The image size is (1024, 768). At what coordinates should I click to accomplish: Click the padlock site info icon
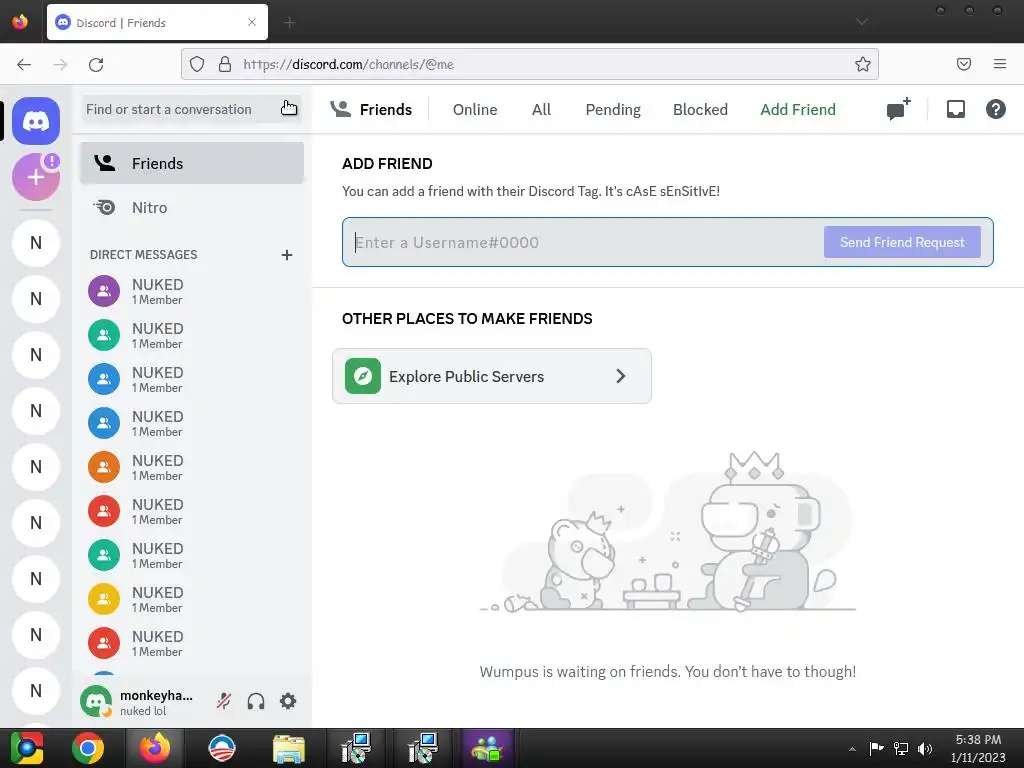[225, 64]
